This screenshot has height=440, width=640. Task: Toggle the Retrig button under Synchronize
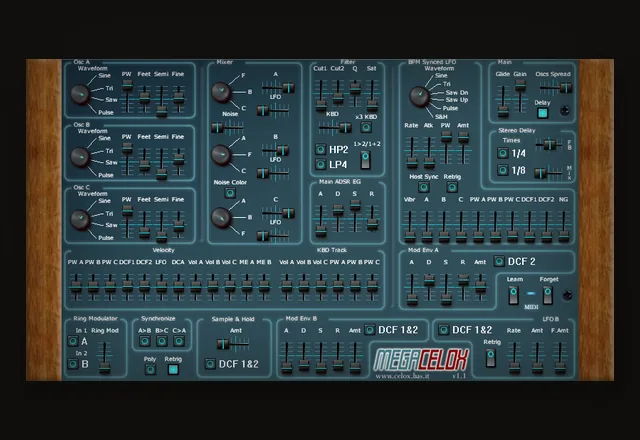pyautogui.click(x=173, y=369)
